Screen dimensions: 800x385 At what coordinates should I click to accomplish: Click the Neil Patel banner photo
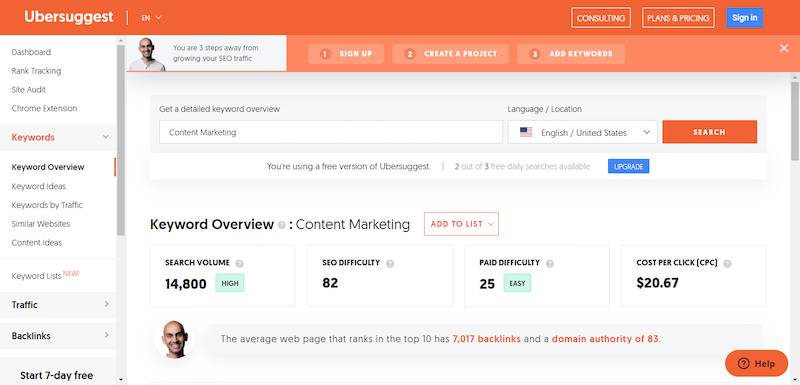point(147,54)
